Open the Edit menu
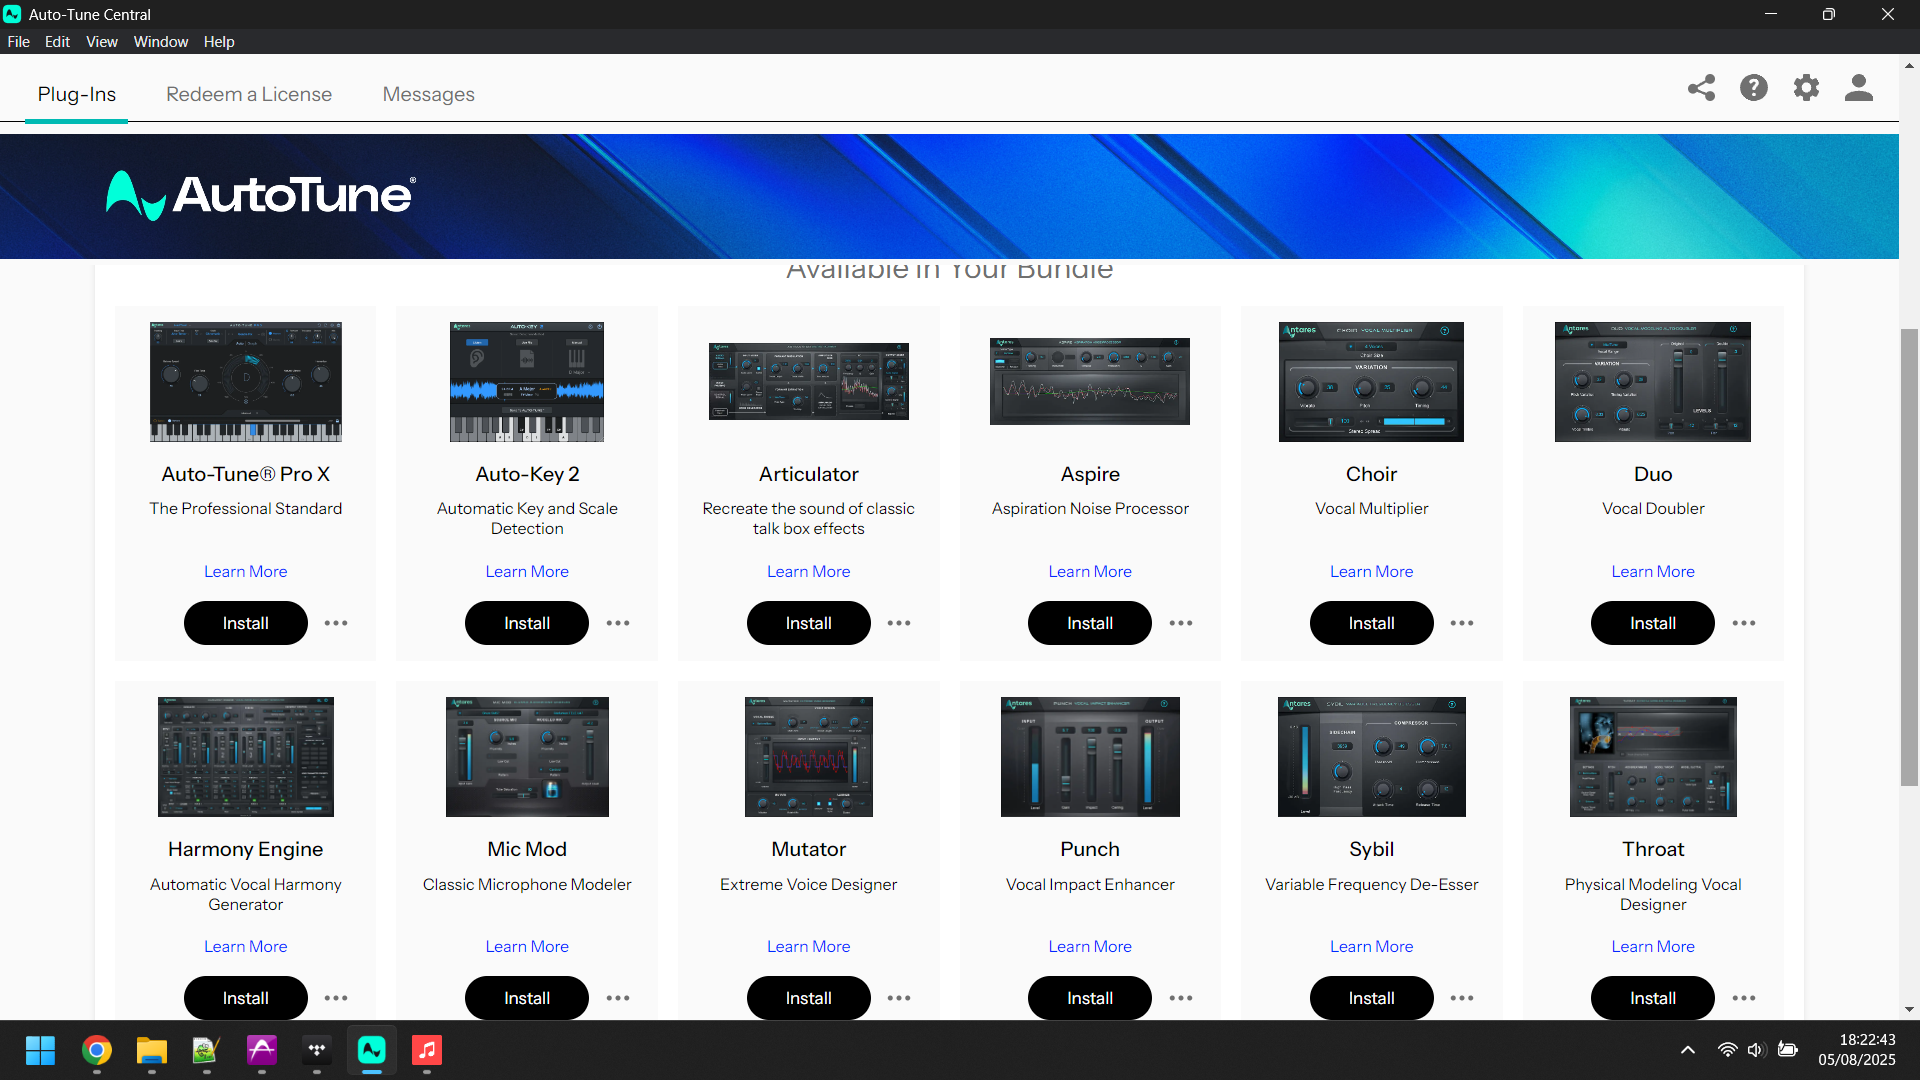Screen dimensions: 1920x1080 57,42
